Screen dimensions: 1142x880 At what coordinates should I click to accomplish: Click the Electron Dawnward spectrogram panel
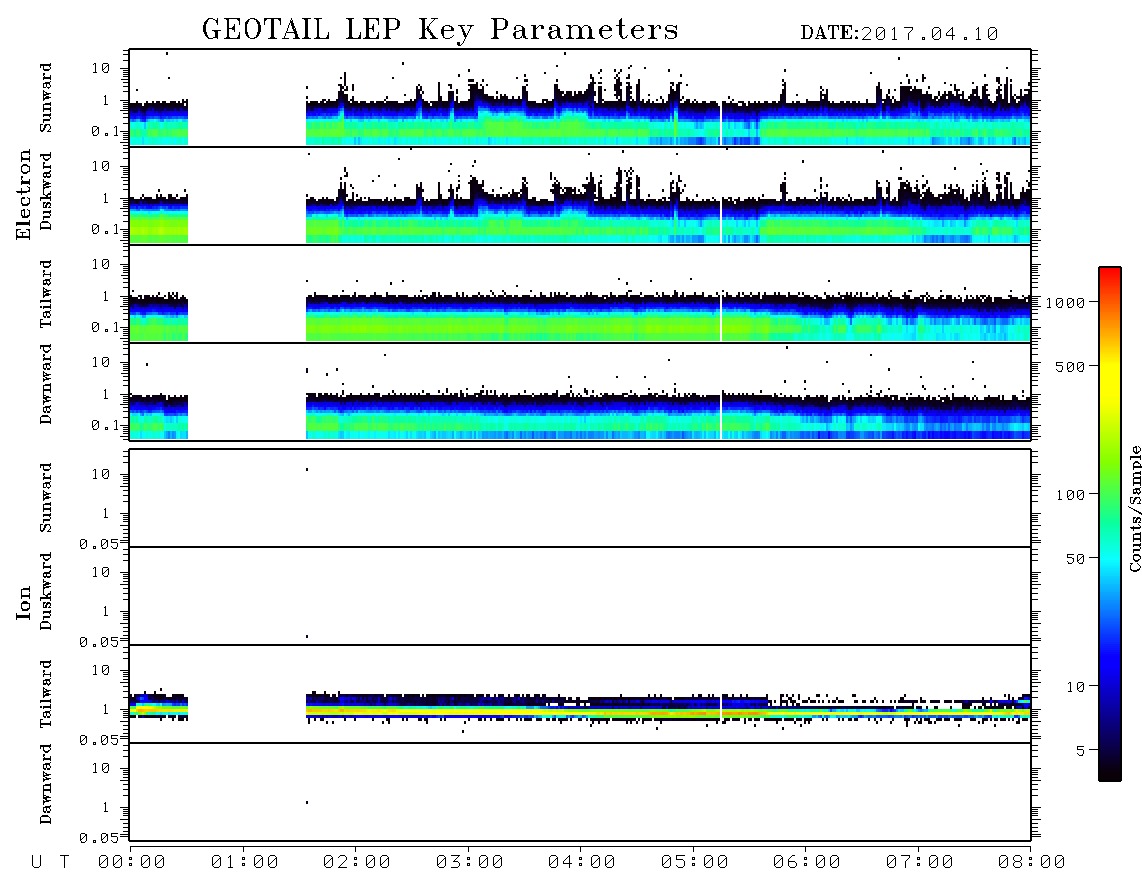point(580,391)
